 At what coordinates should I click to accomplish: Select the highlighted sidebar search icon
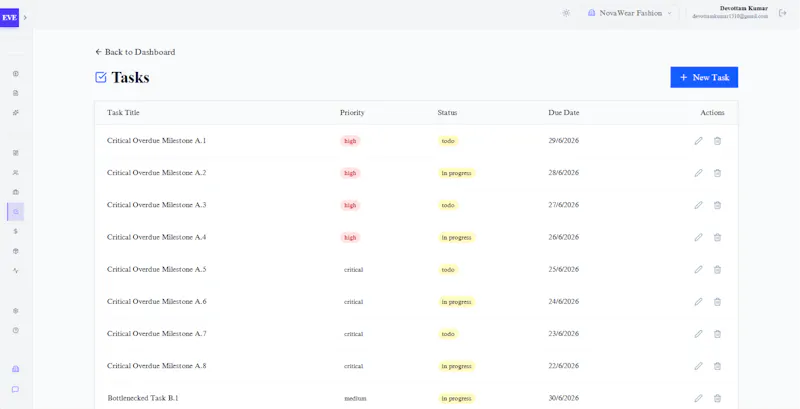click(15, 212)
